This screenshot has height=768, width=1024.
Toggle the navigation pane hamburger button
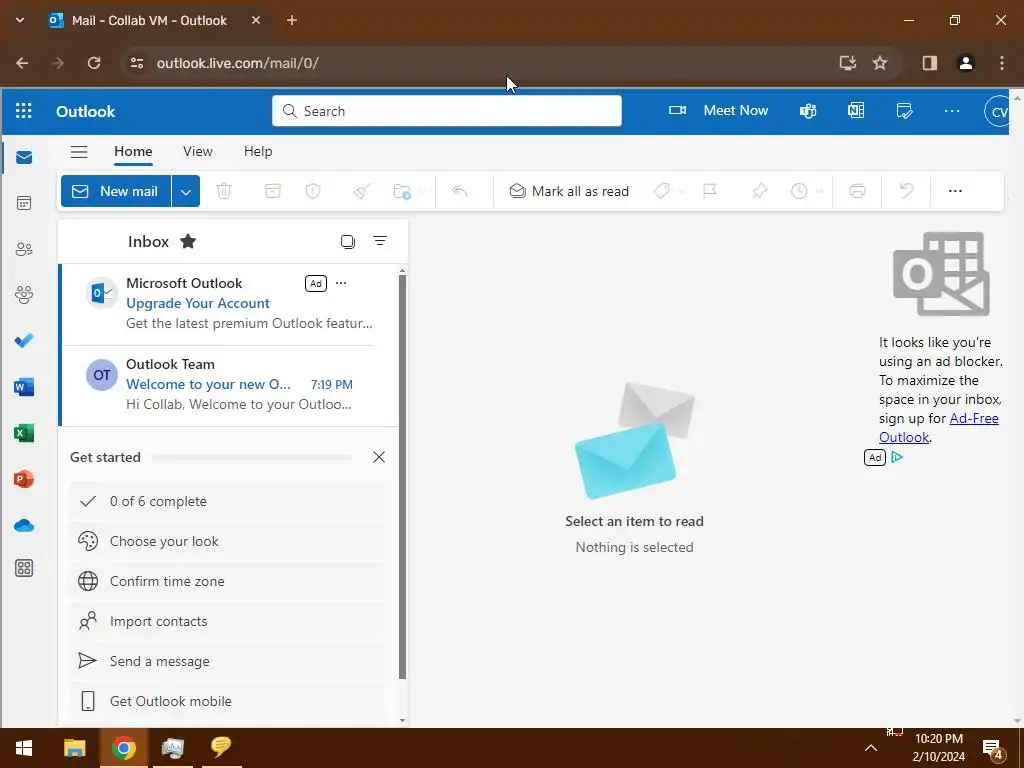coord(79,152)
